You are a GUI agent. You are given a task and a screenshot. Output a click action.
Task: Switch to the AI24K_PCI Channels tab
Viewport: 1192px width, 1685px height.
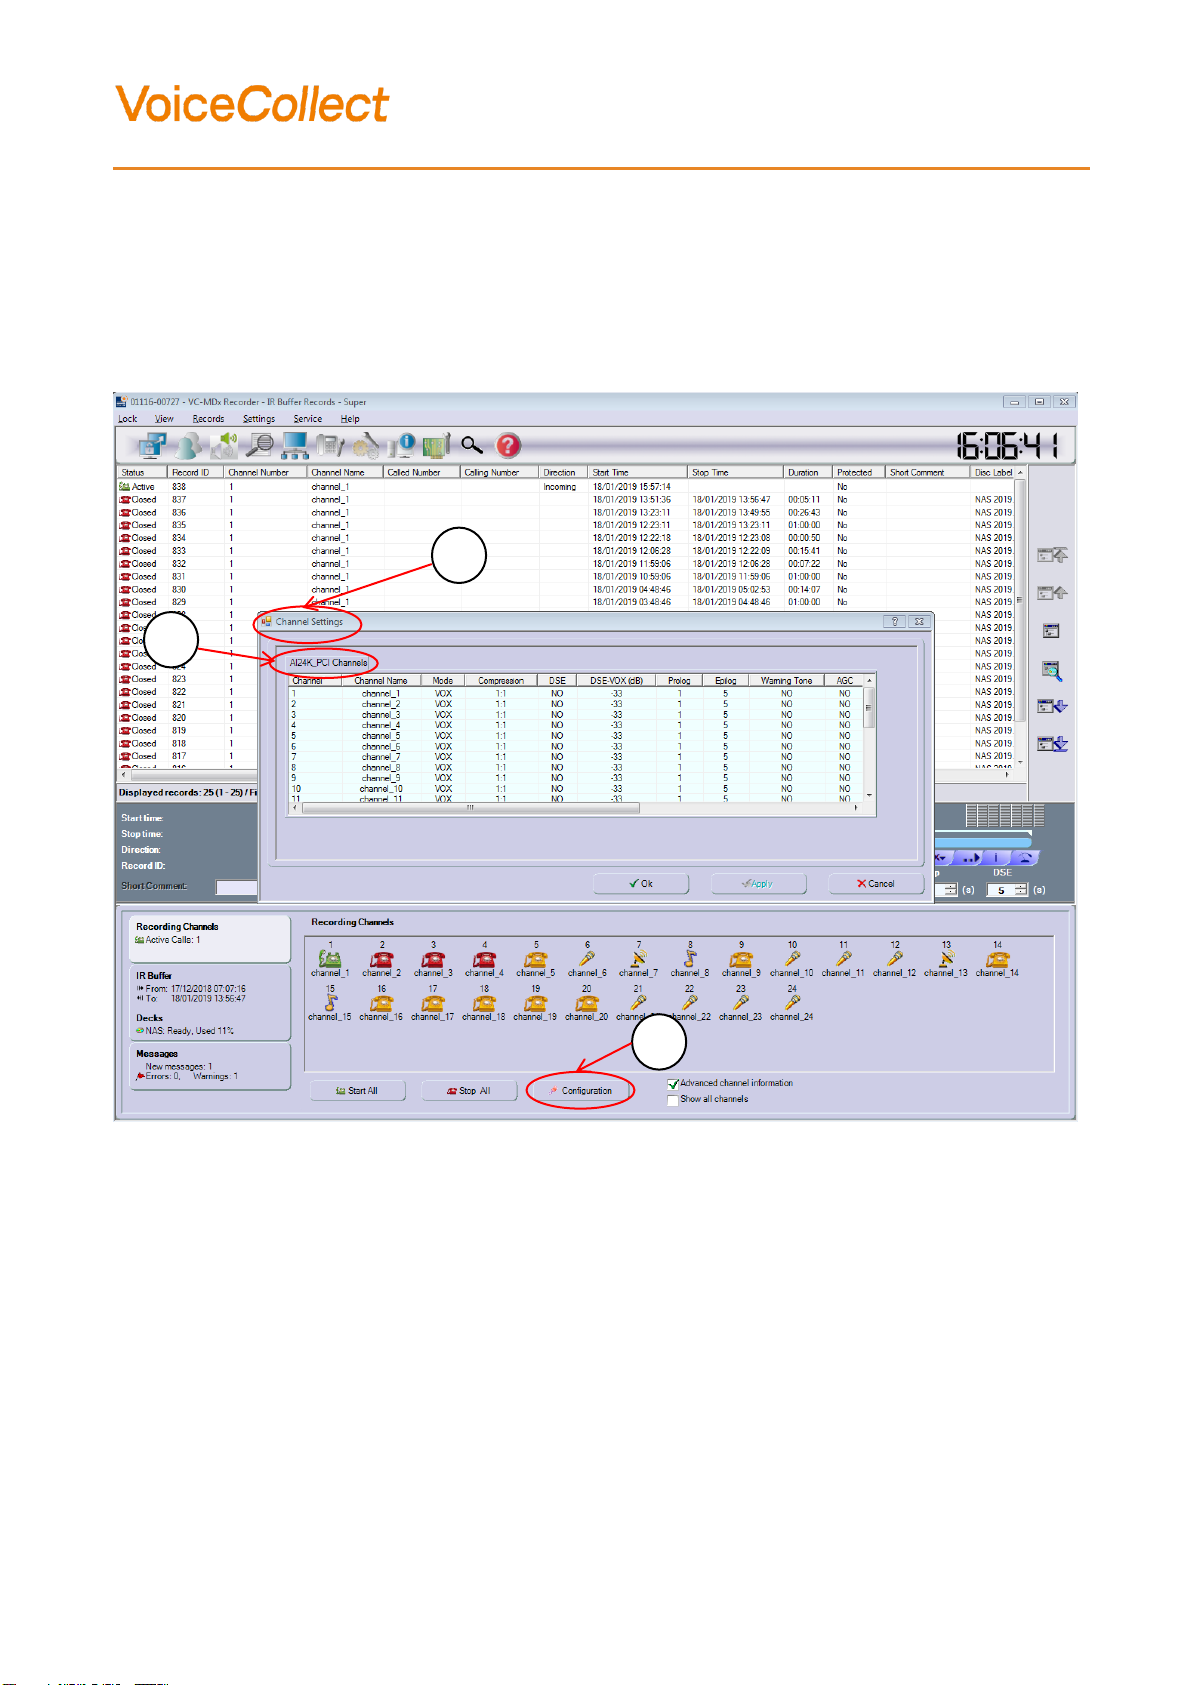tap(328, 662)
